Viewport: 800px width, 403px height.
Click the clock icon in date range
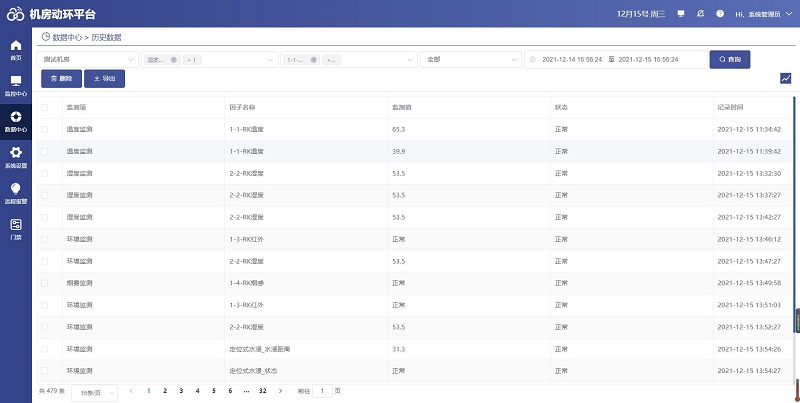coord(533,60)
